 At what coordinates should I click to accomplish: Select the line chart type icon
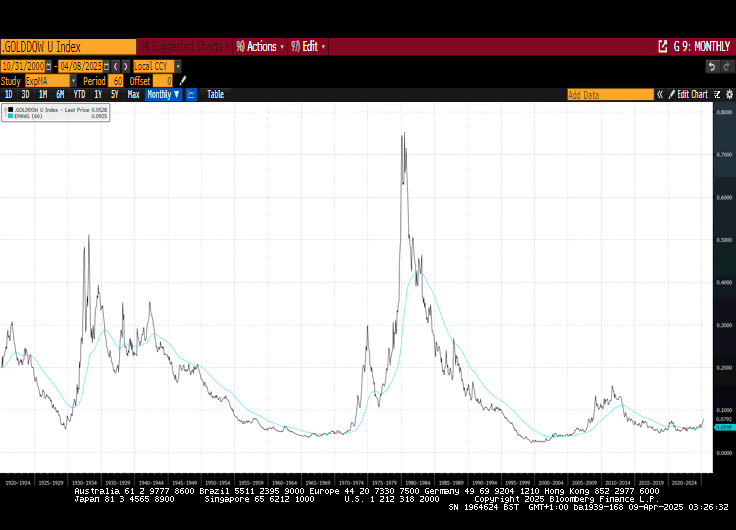pyautogui.click(x=191, y=94)
